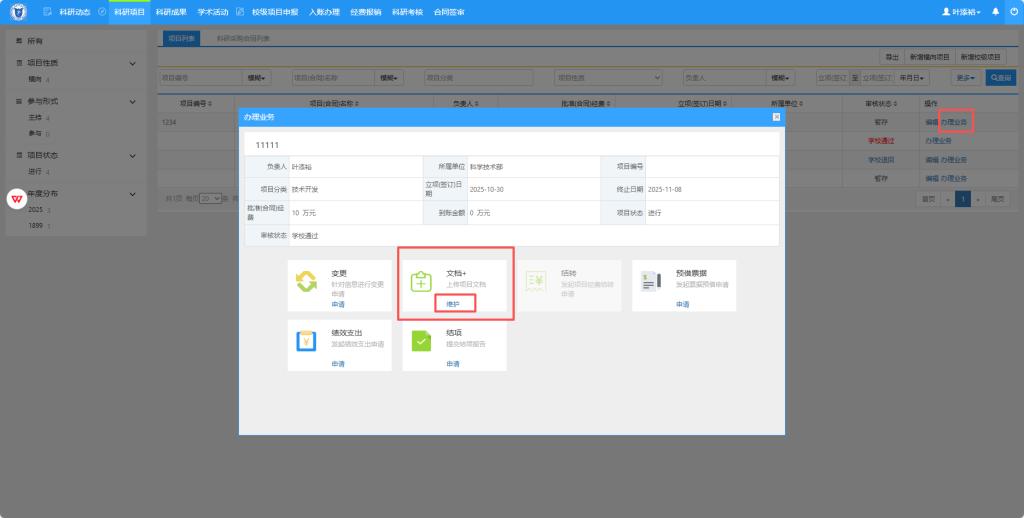This screenshot has width=1024, height=518.
Task: Switch to the 经费报销 menu
Action: tap(366, 12)
